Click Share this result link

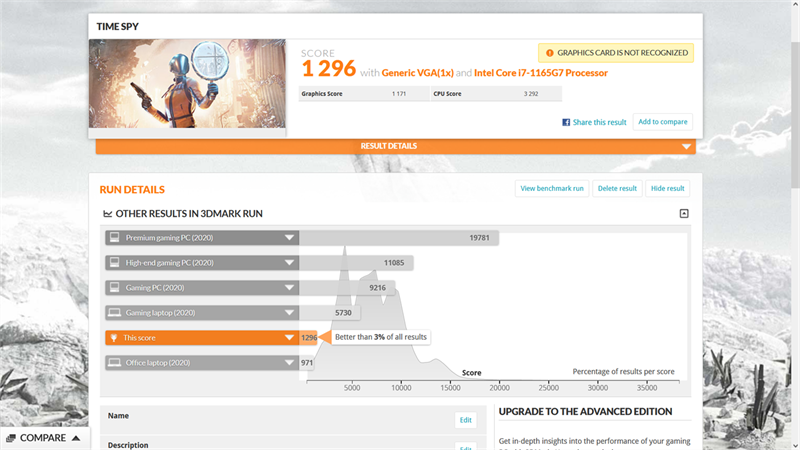[599, 122]
